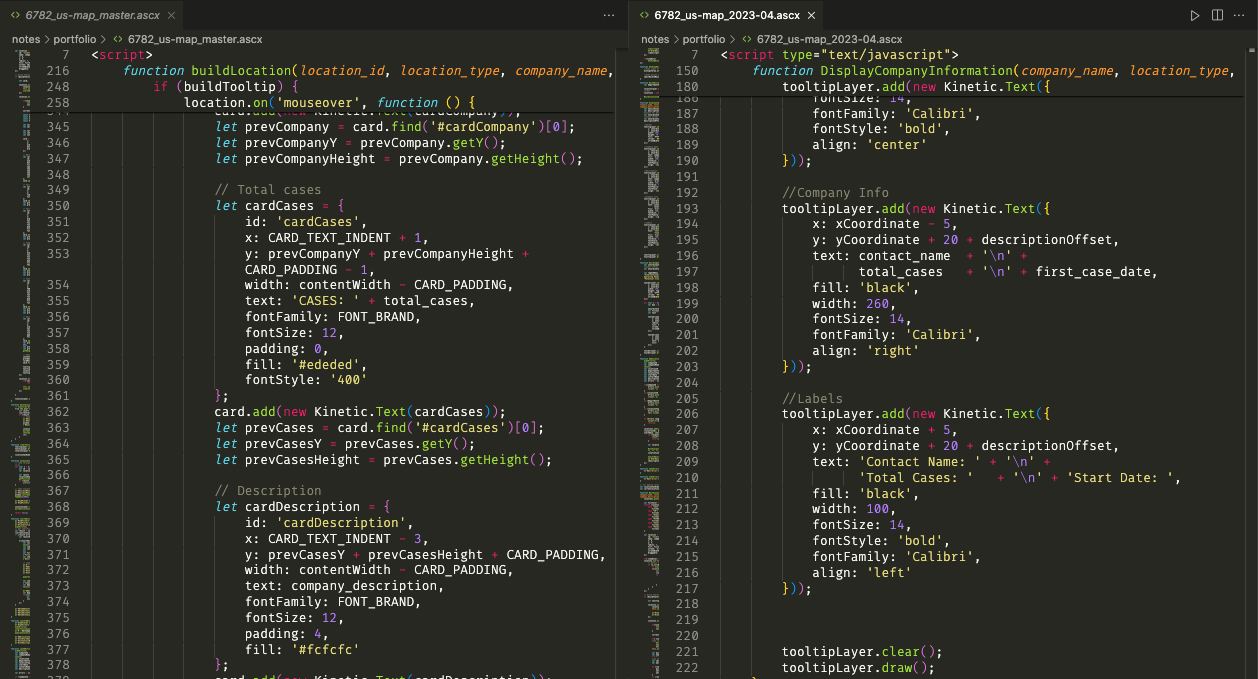
Task: Click line number 206 in right gutter
Action: coord(687,414)
